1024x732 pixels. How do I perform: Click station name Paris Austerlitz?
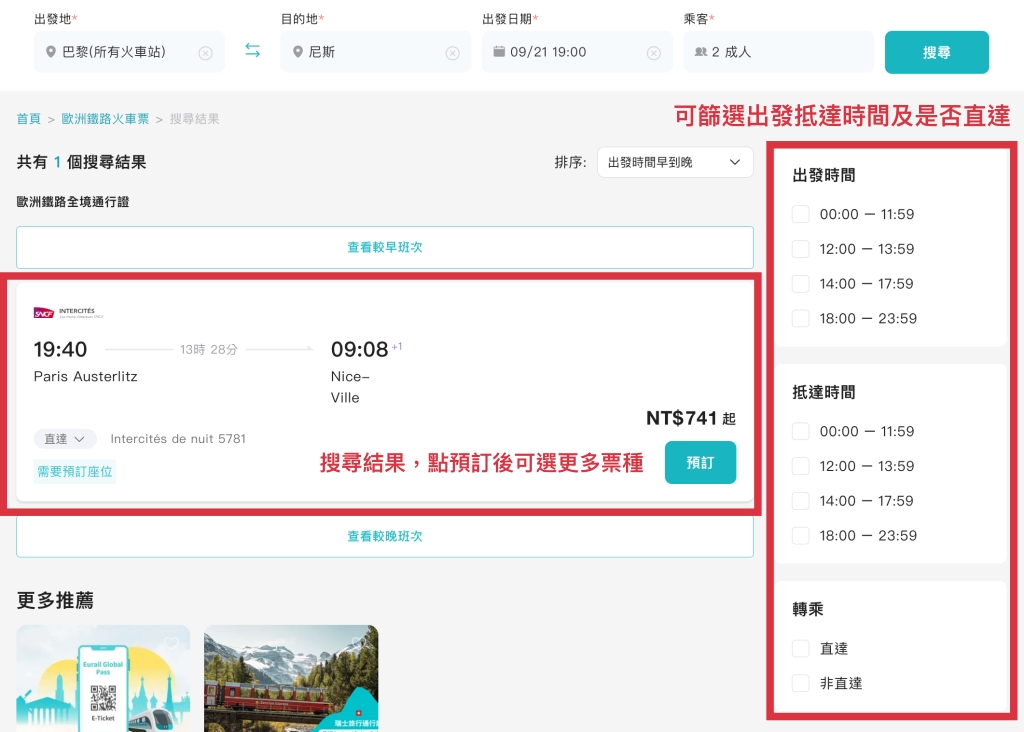86,377
